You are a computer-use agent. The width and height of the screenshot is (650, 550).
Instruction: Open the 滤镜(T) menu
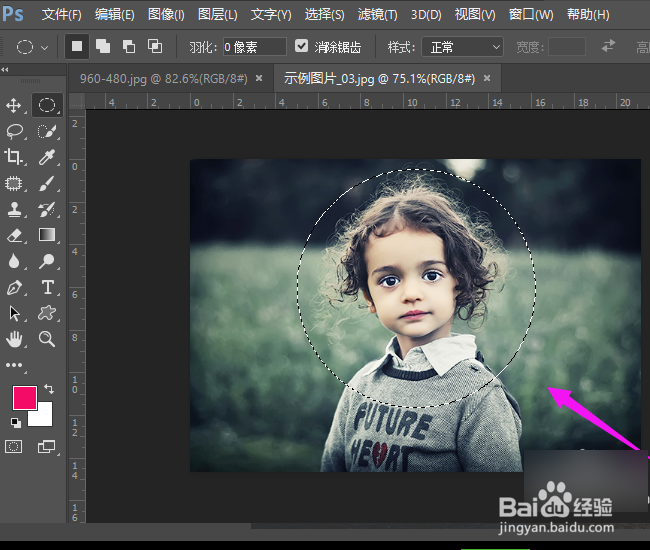pos(377,15)
